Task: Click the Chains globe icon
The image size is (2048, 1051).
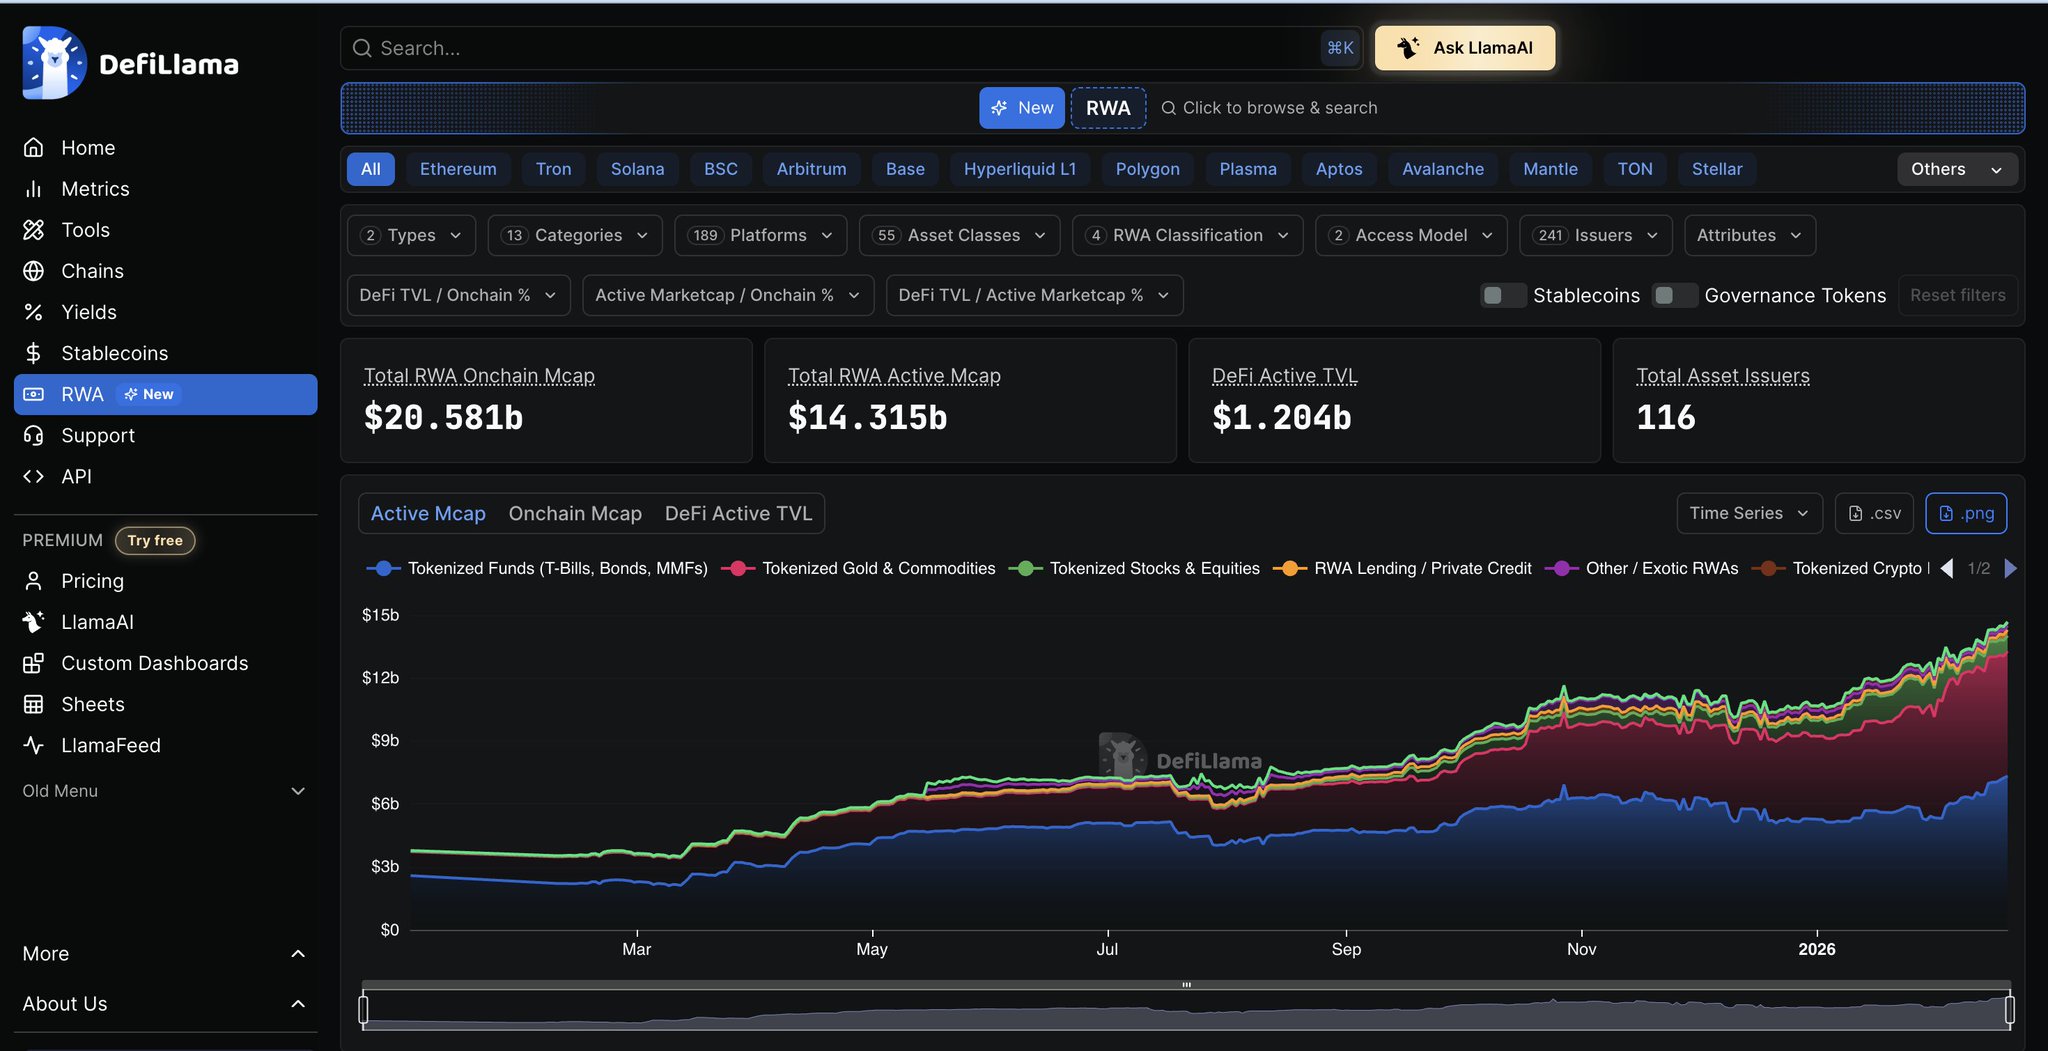Action: [34, 271]
